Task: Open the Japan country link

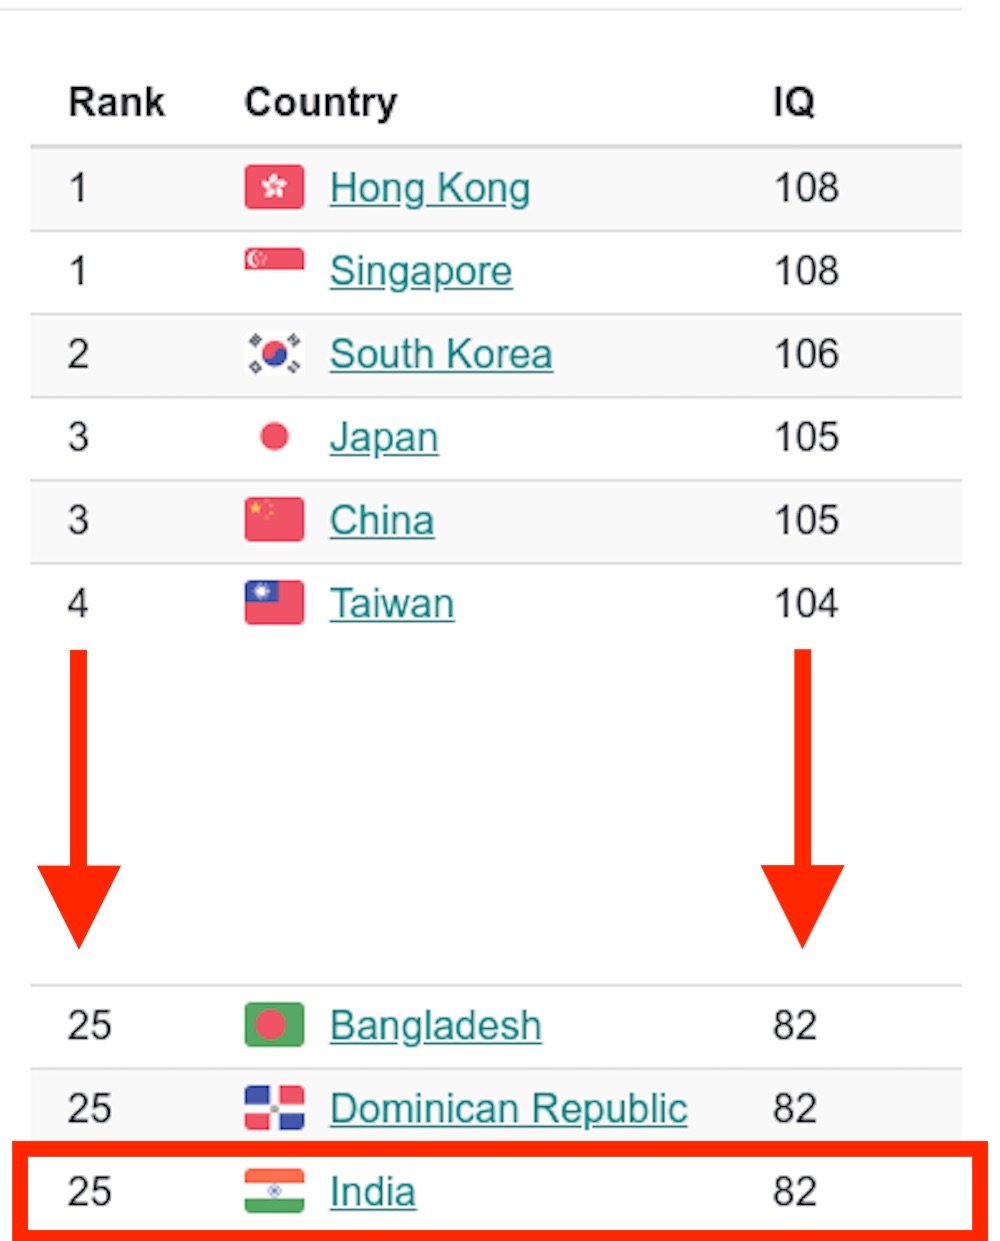Action: pos(384,438)
